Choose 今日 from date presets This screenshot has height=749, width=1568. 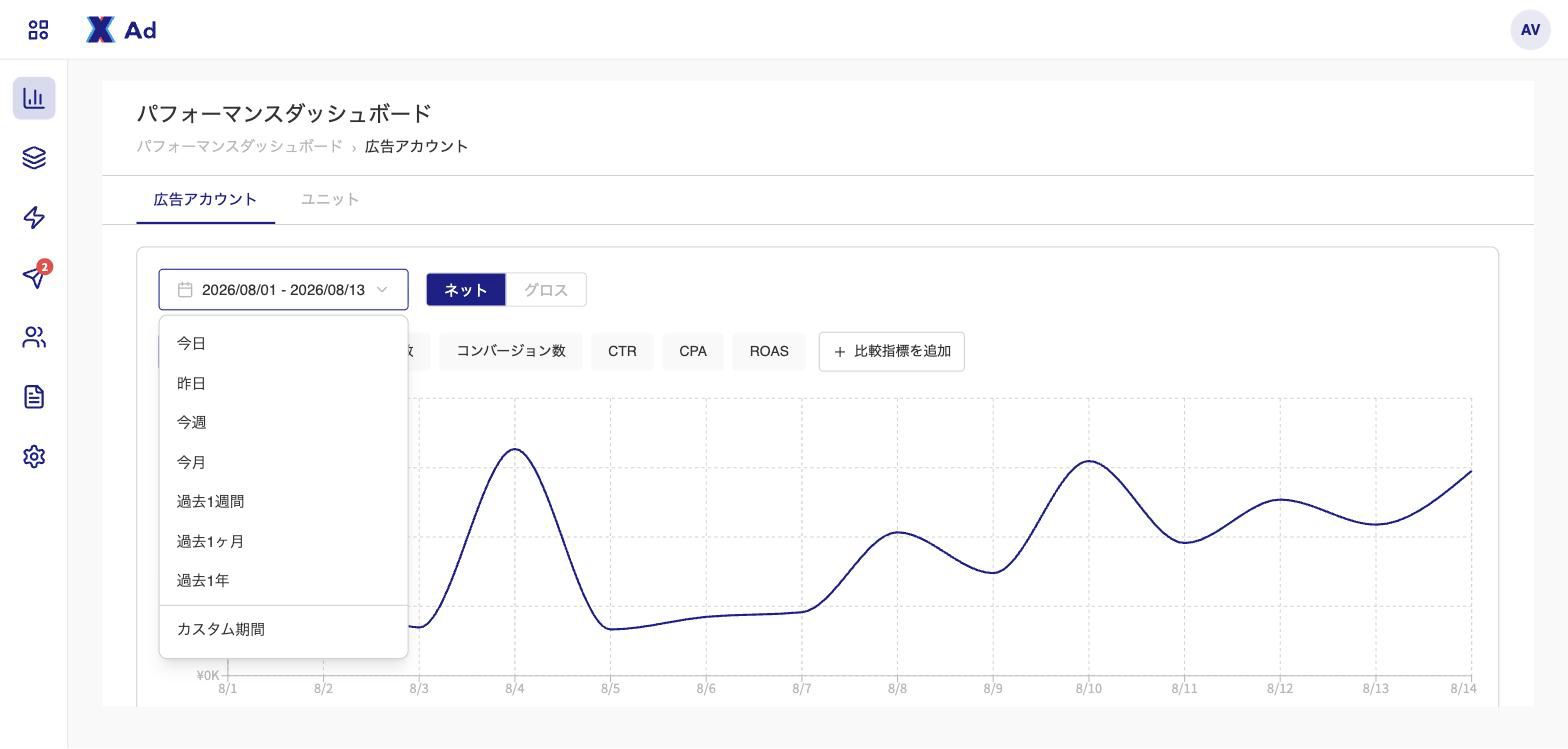click(x=283, y=343)
